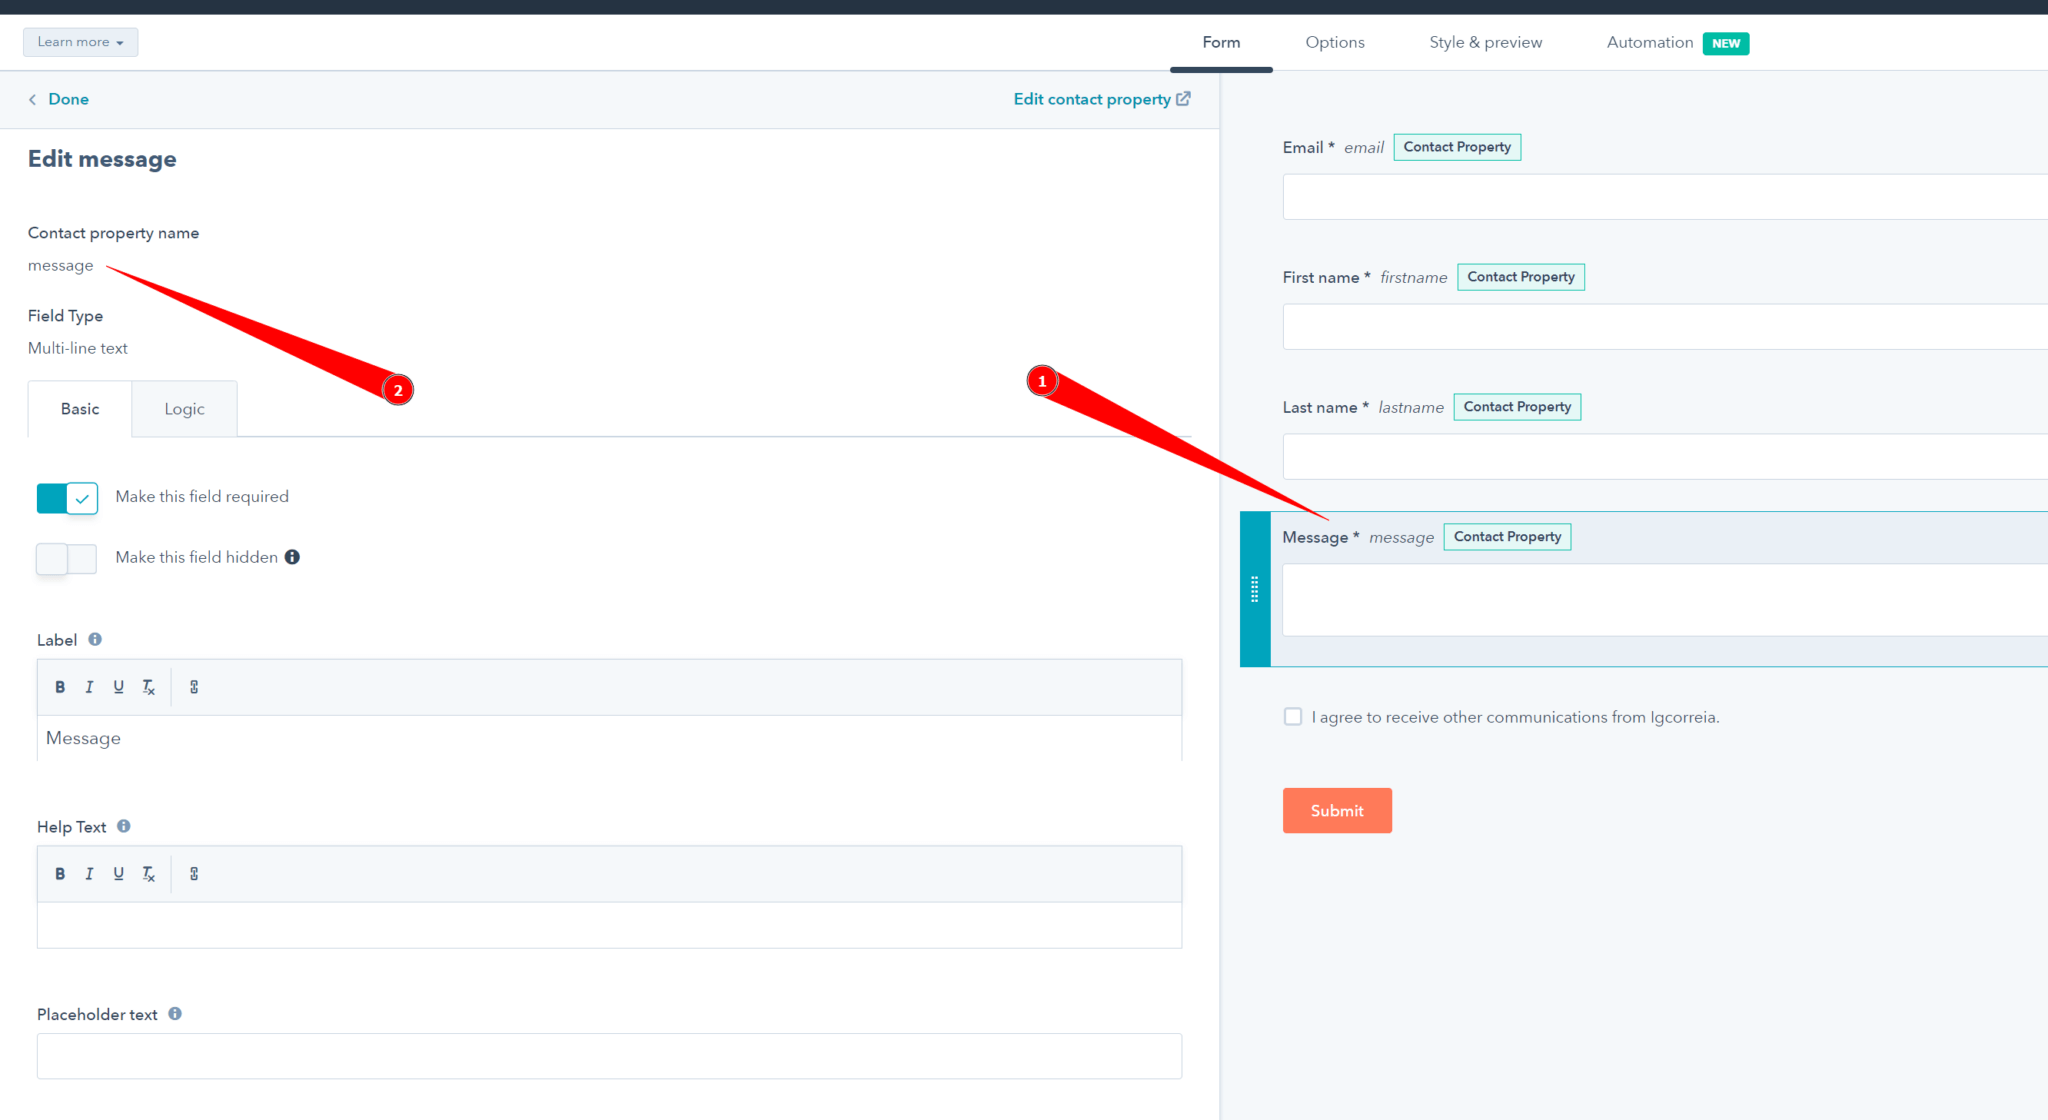The height and width of the screenshot is (1120, 2048).
Task: Click the drag handle on the Message field
Action: pyautogui.click(x=1254, y=589)
